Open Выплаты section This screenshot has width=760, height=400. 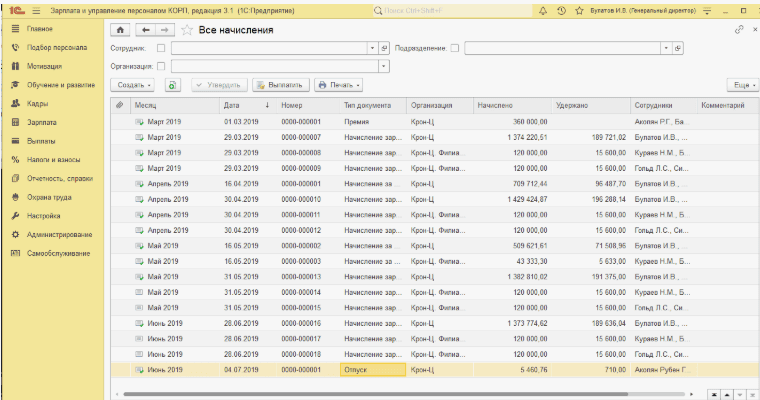coord(52,141)
